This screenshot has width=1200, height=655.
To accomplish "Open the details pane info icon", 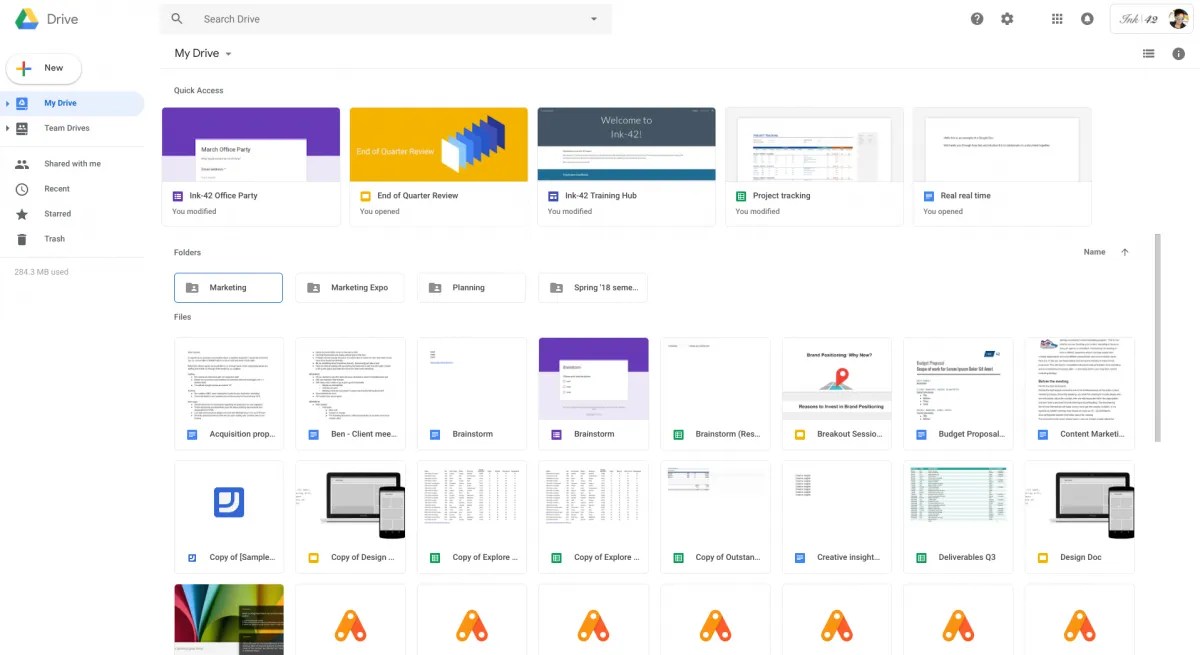I will pos(1179,53).
